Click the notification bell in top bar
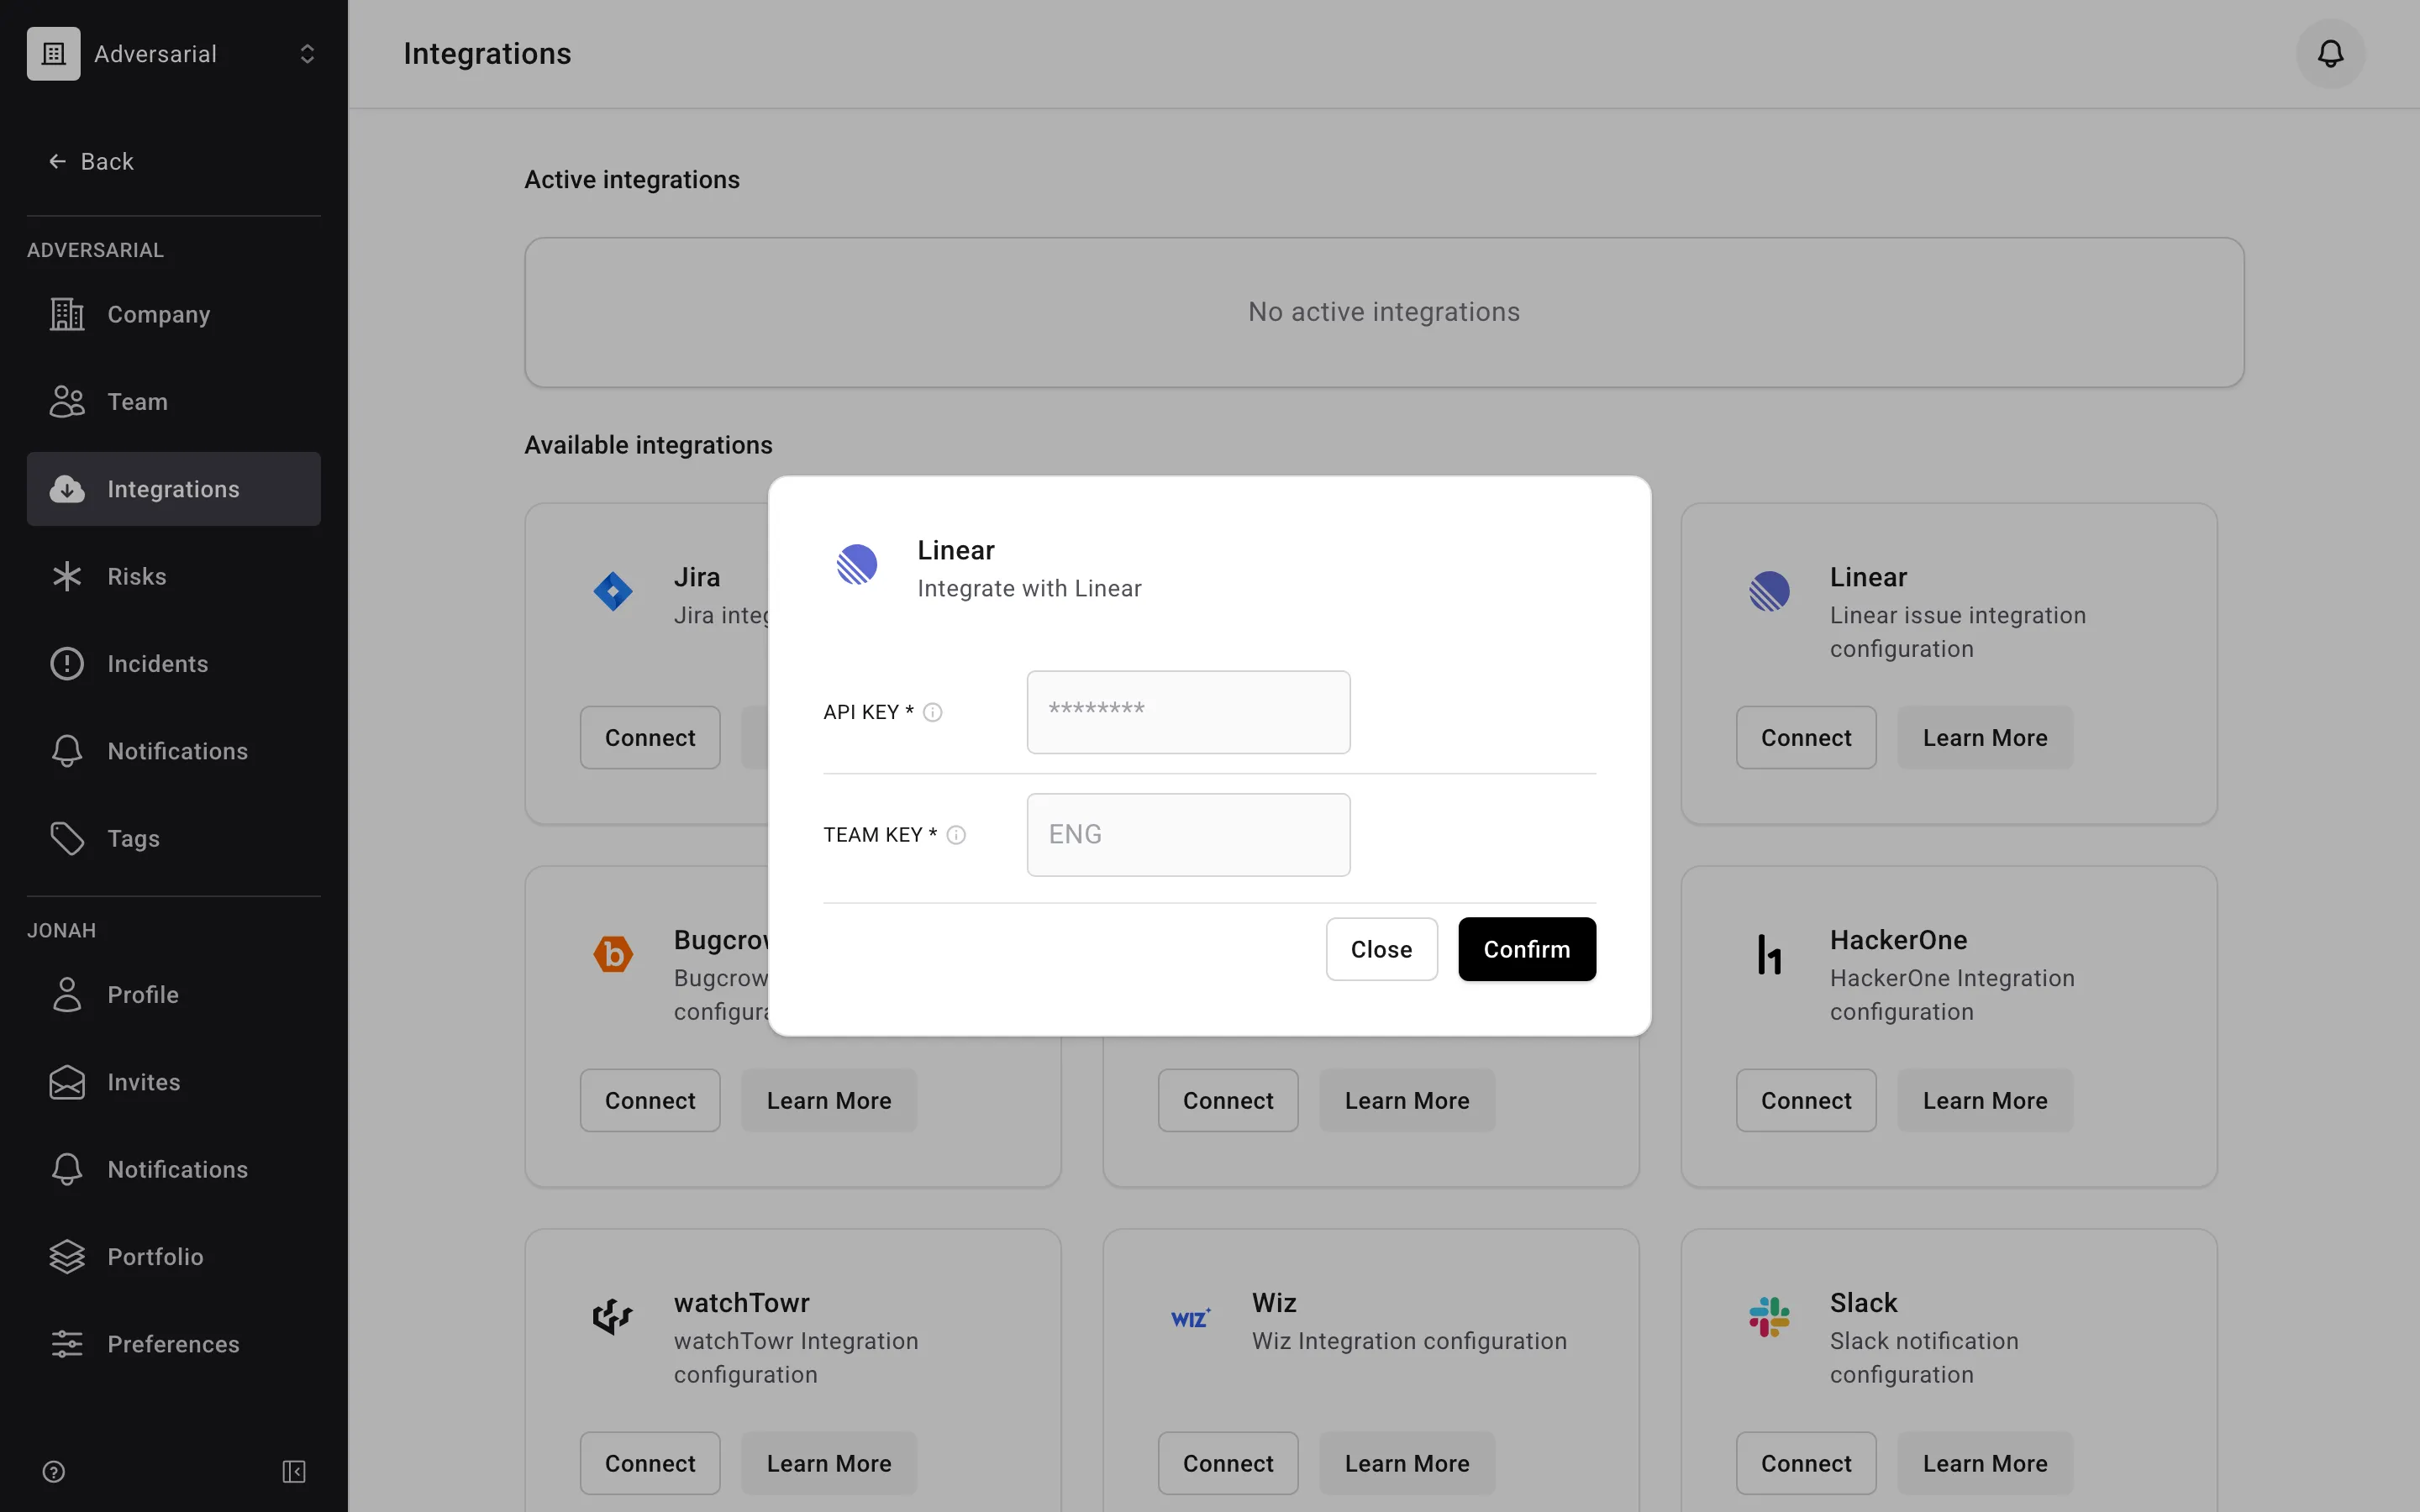 pyautogui.click(x=2330, y=54)
